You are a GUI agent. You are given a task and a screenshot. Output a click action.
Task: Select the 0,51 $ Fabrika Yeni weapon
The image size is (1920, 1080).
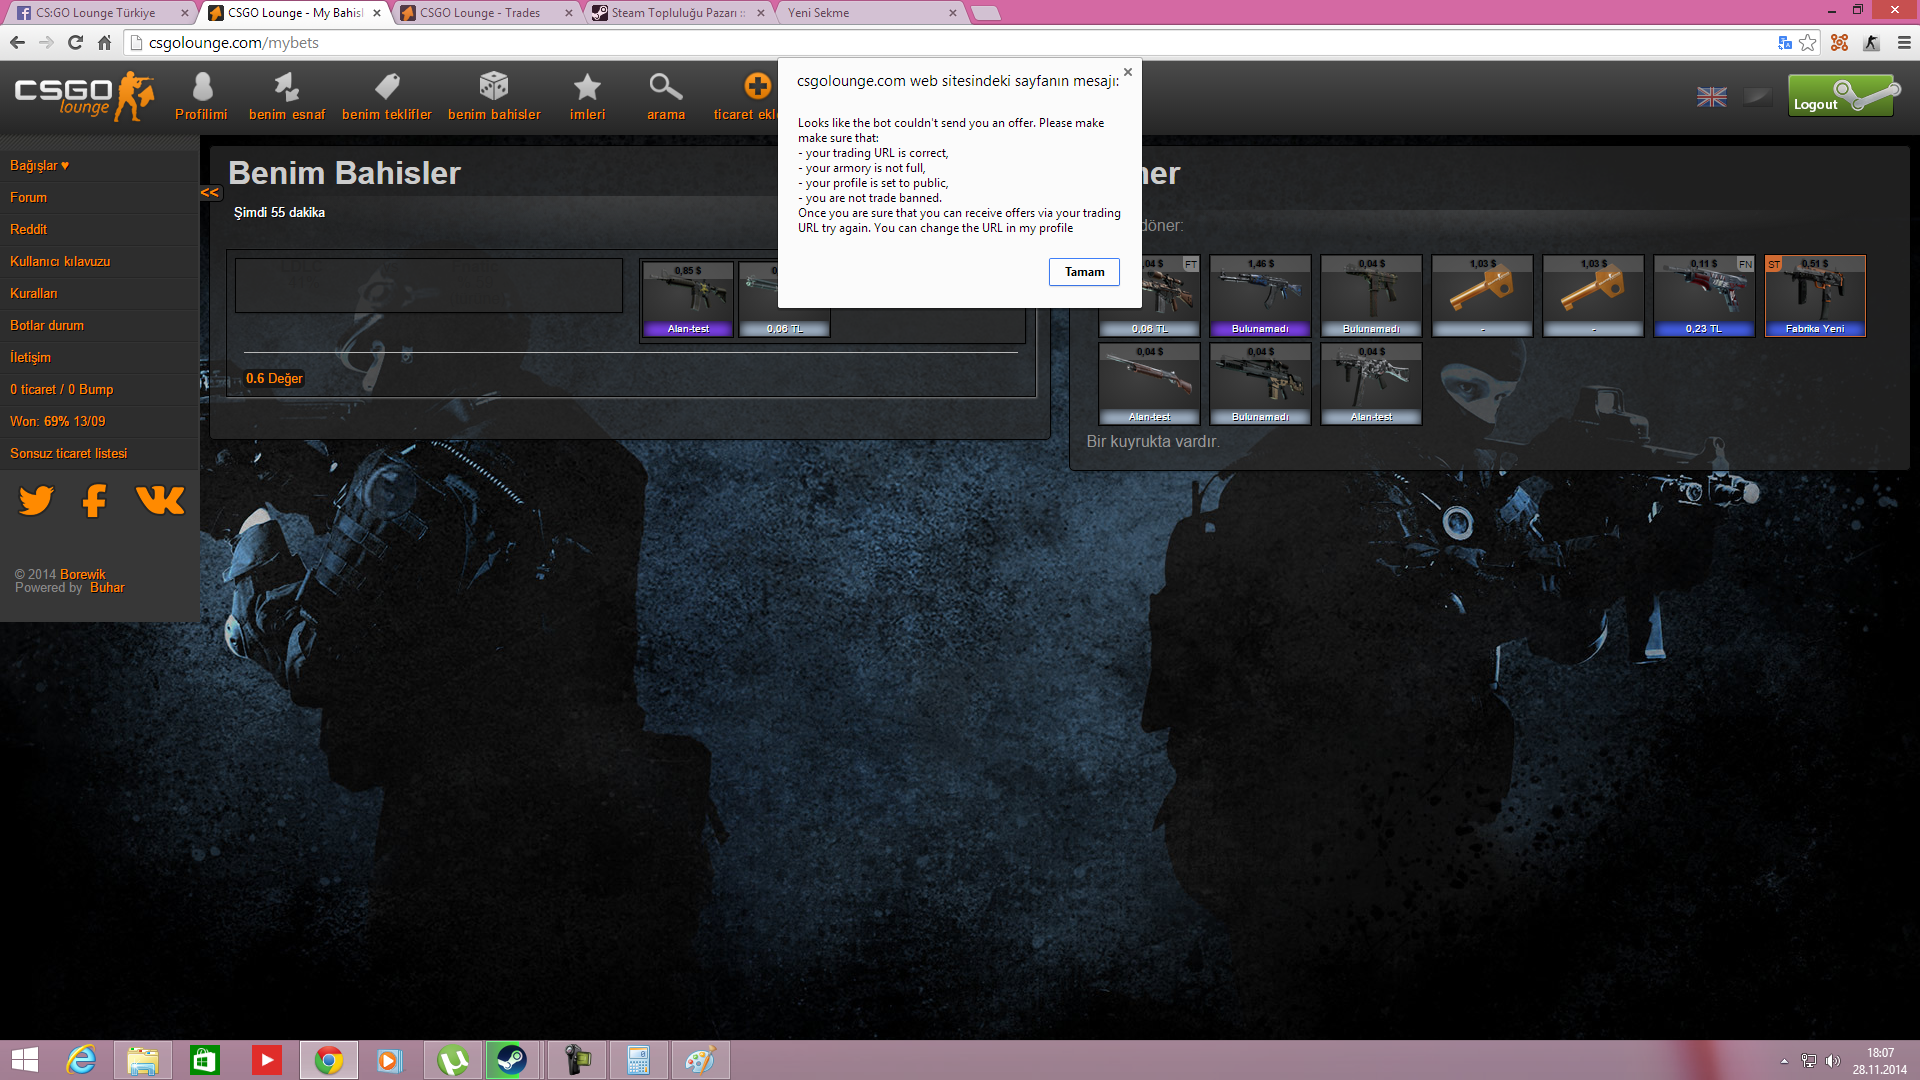(1815, 296)
